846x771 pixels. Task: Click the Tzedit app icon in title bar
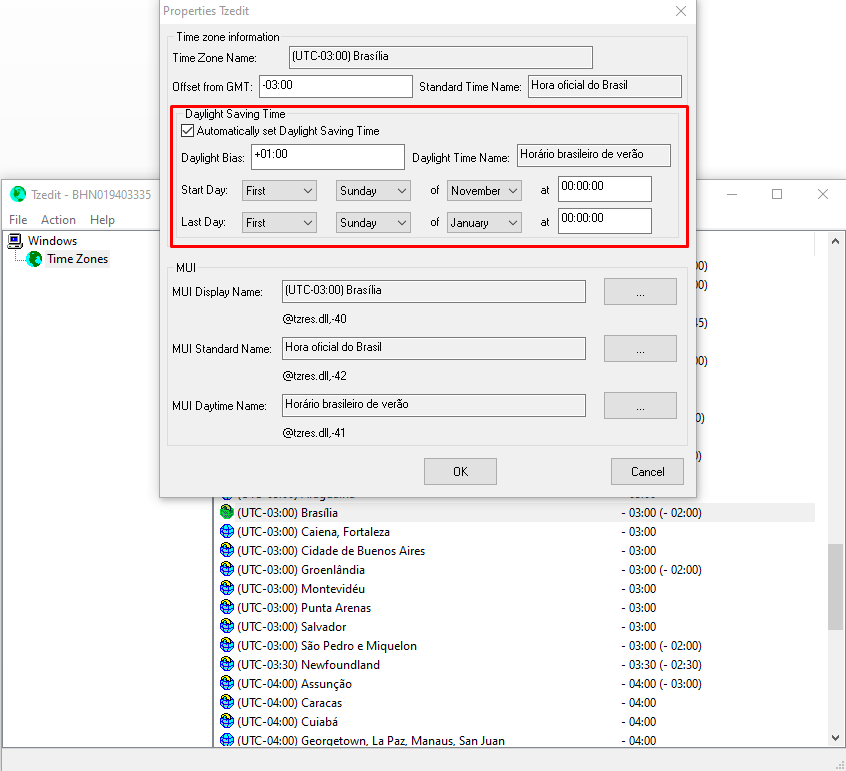click(x=18, y=194)
